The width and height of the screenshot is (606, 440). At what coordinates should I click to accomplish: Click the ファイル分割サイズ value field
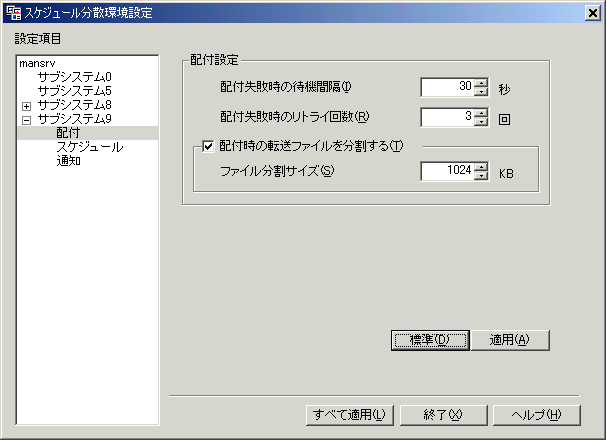point(447,171)
